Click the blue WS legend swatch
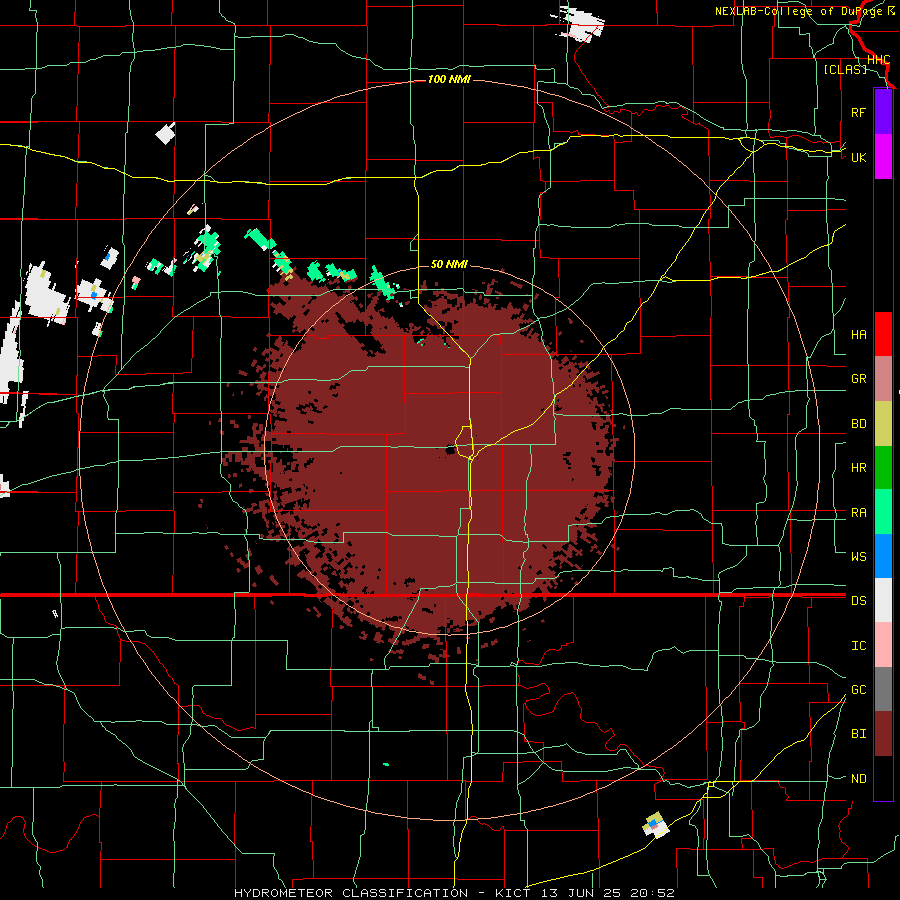 point(883,556)
